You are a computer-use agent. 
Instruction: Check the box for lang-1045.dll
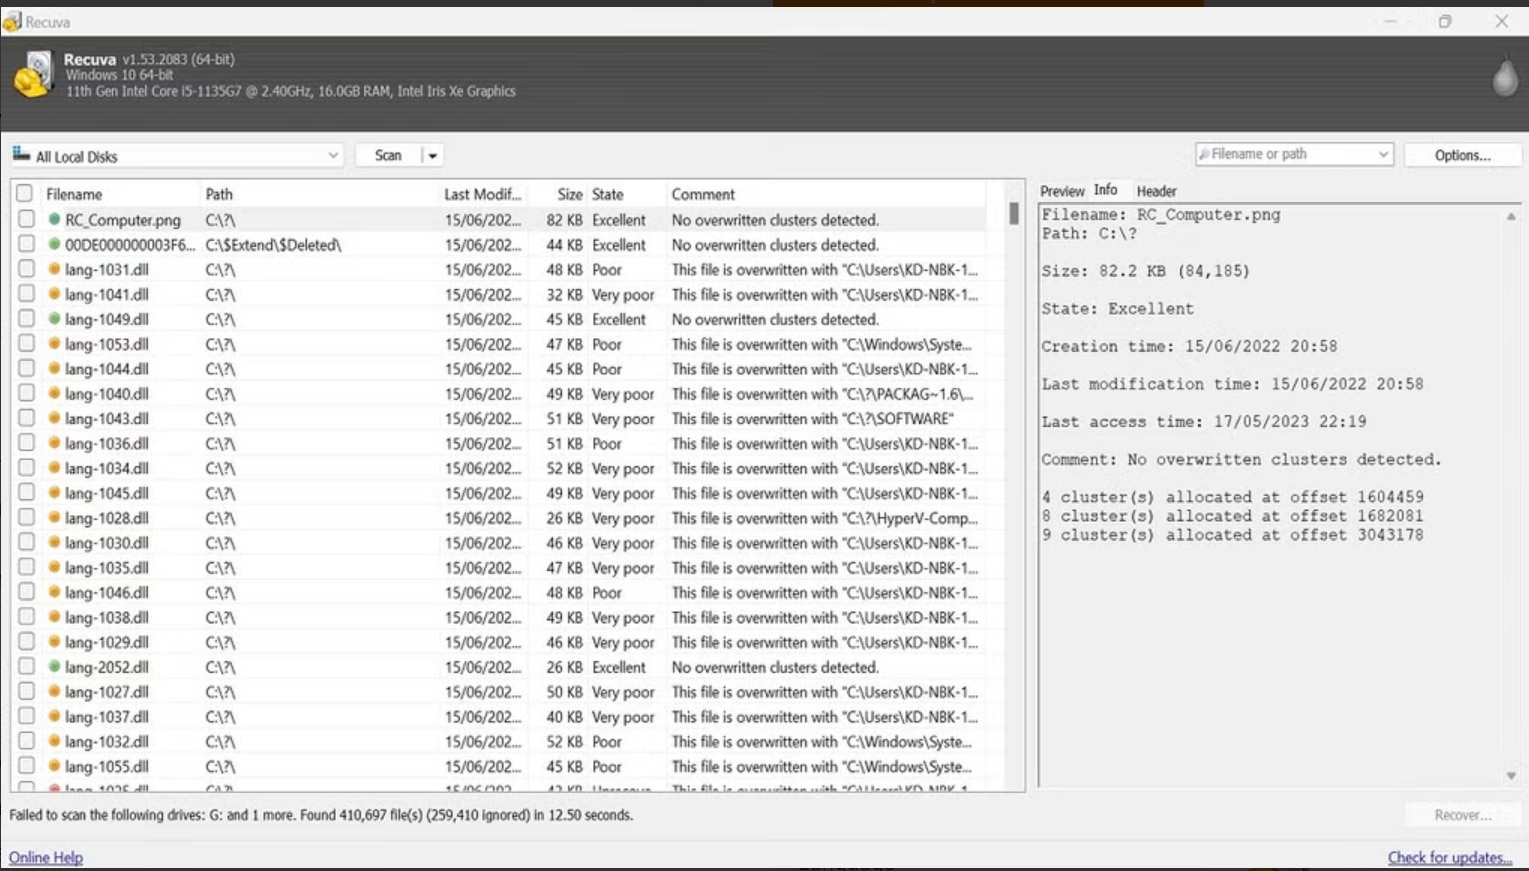click(x=26, y=493)
